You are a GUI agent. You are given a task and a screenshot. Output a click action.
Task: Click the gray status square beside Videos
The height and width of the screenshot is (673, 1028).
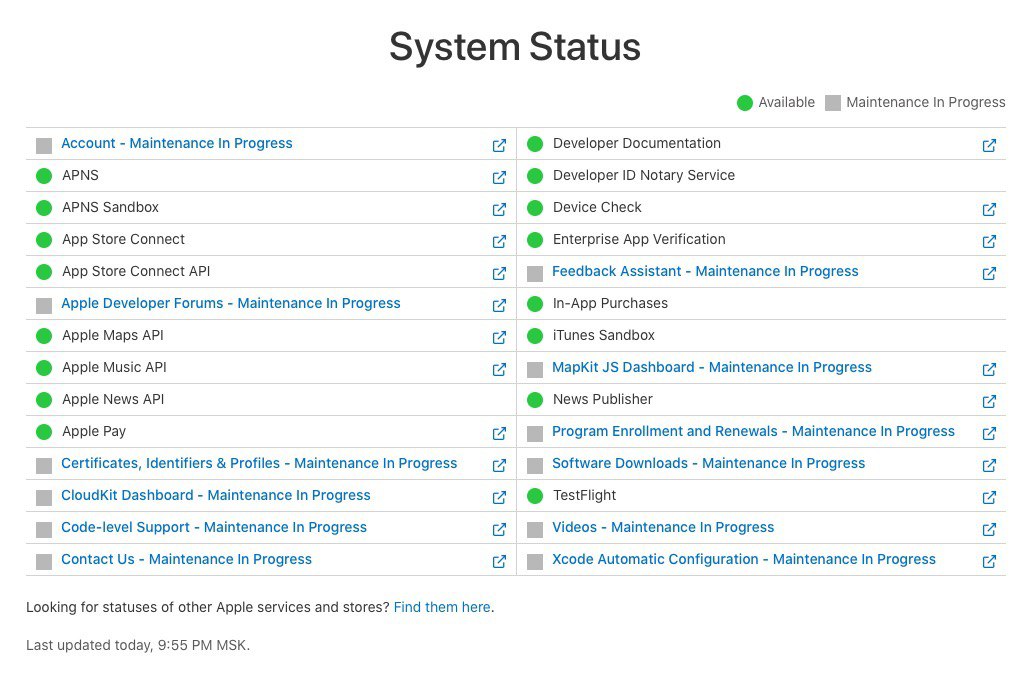tap(535, 529)
